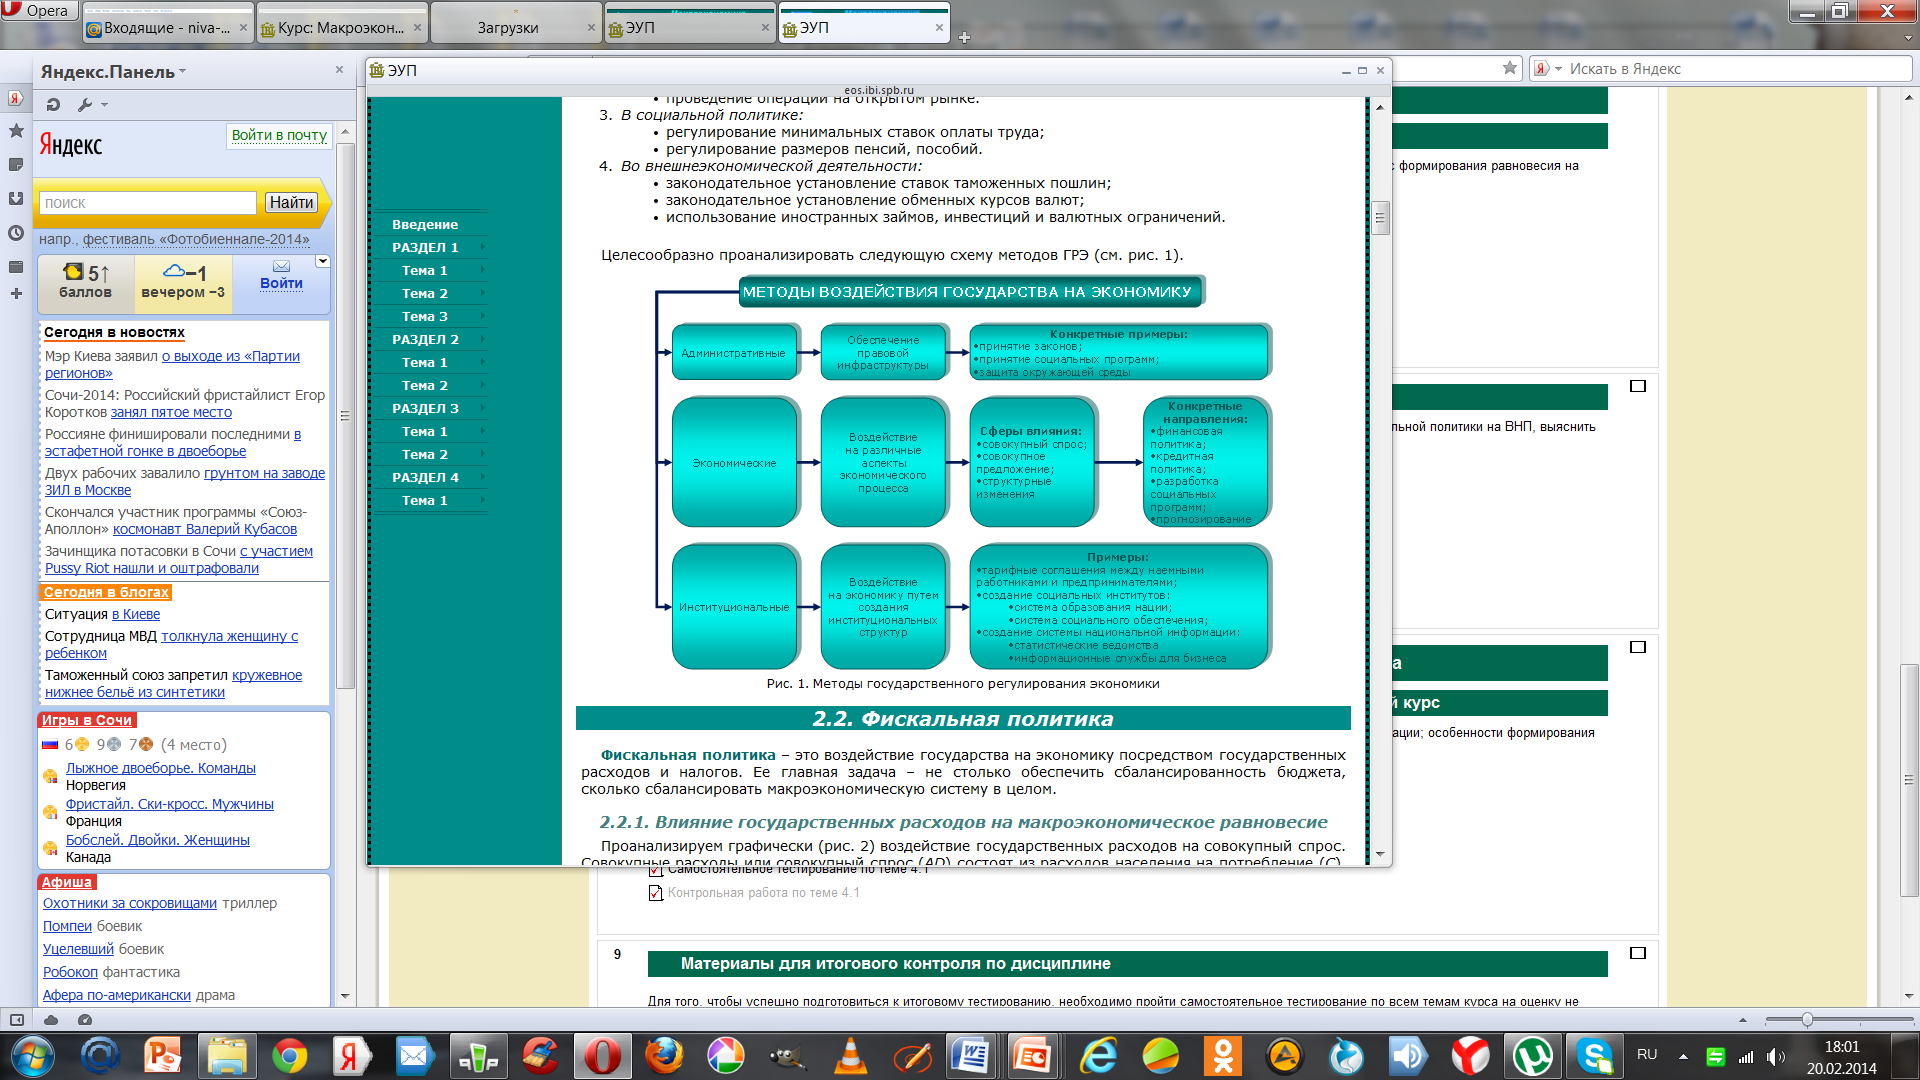Click the Войти mail login link
The width and height of the screenshot is (1920, 1080).
[282, 283]
